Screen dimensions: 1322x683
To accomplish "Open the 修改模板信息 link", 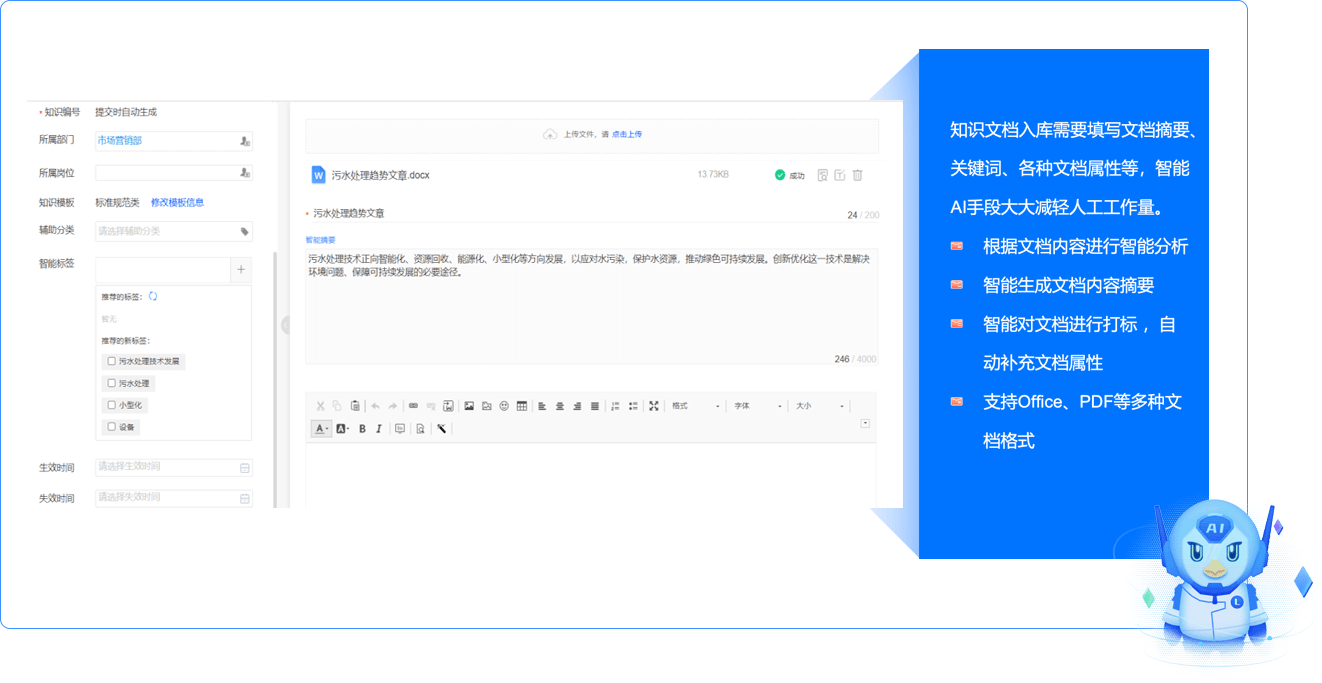I will coord(177,202).
